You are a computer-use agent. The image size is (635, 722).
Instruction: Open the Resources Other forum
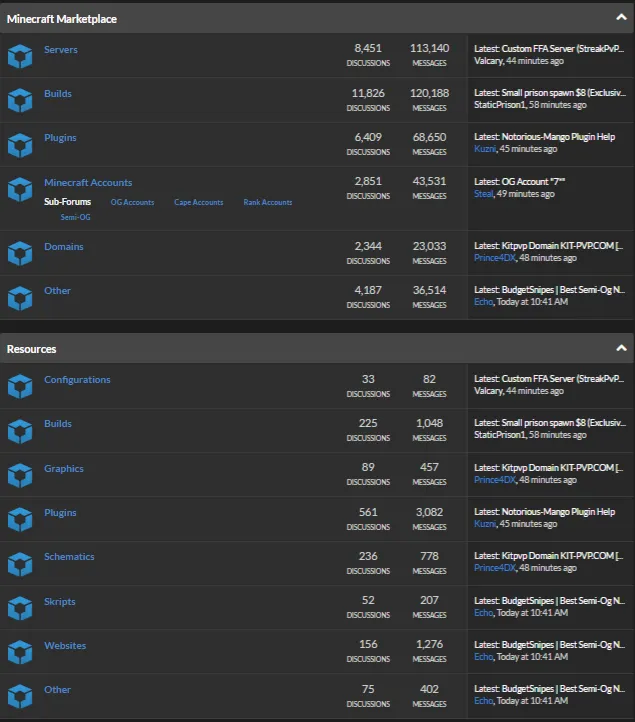(x=58, y=689)
